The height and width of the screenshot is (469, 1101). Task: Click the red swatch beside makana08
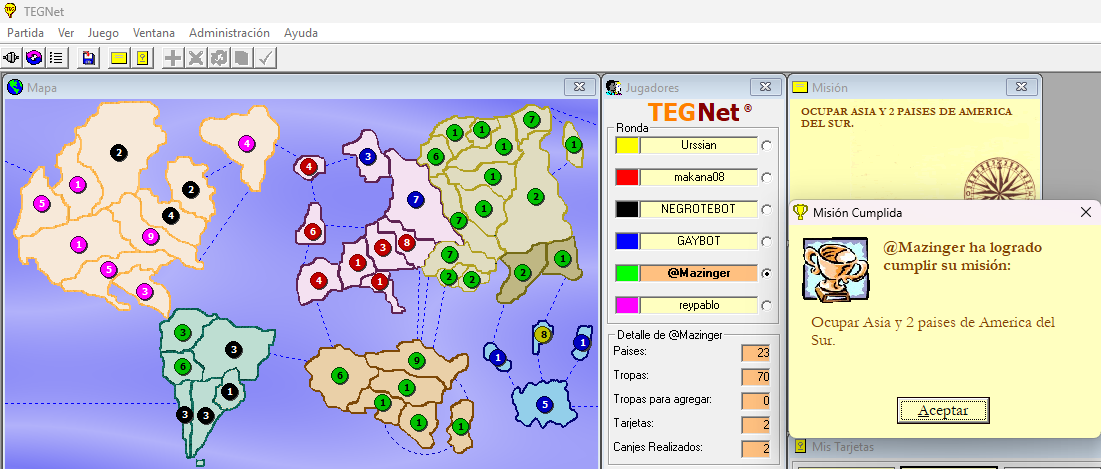[x=627, y=178]
